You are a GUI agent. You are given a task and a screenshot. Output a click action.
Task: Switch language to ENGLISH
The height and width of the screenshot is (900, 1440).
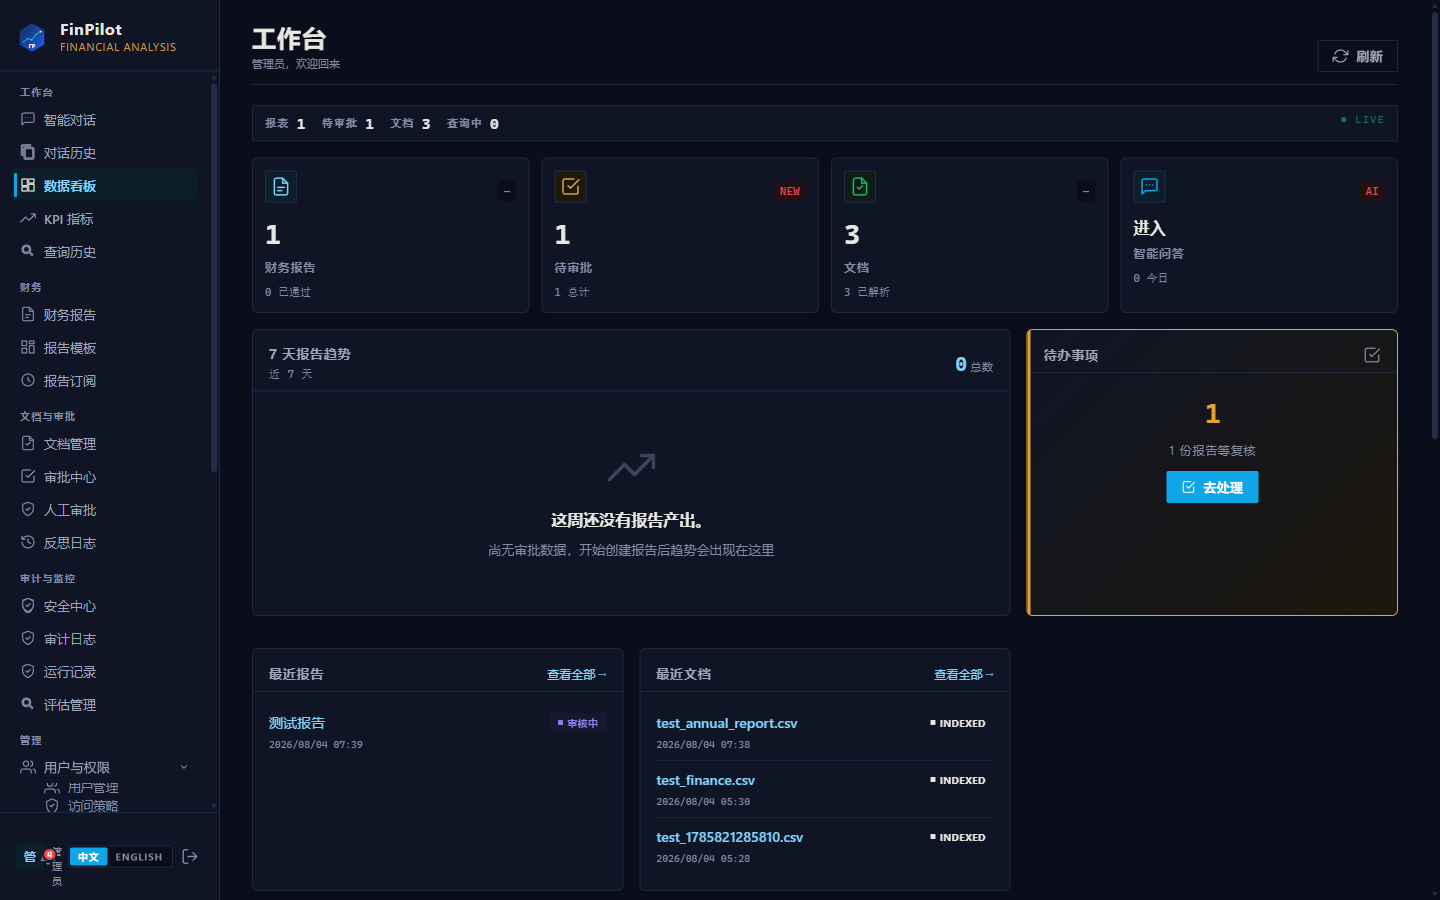pos(139,857)
